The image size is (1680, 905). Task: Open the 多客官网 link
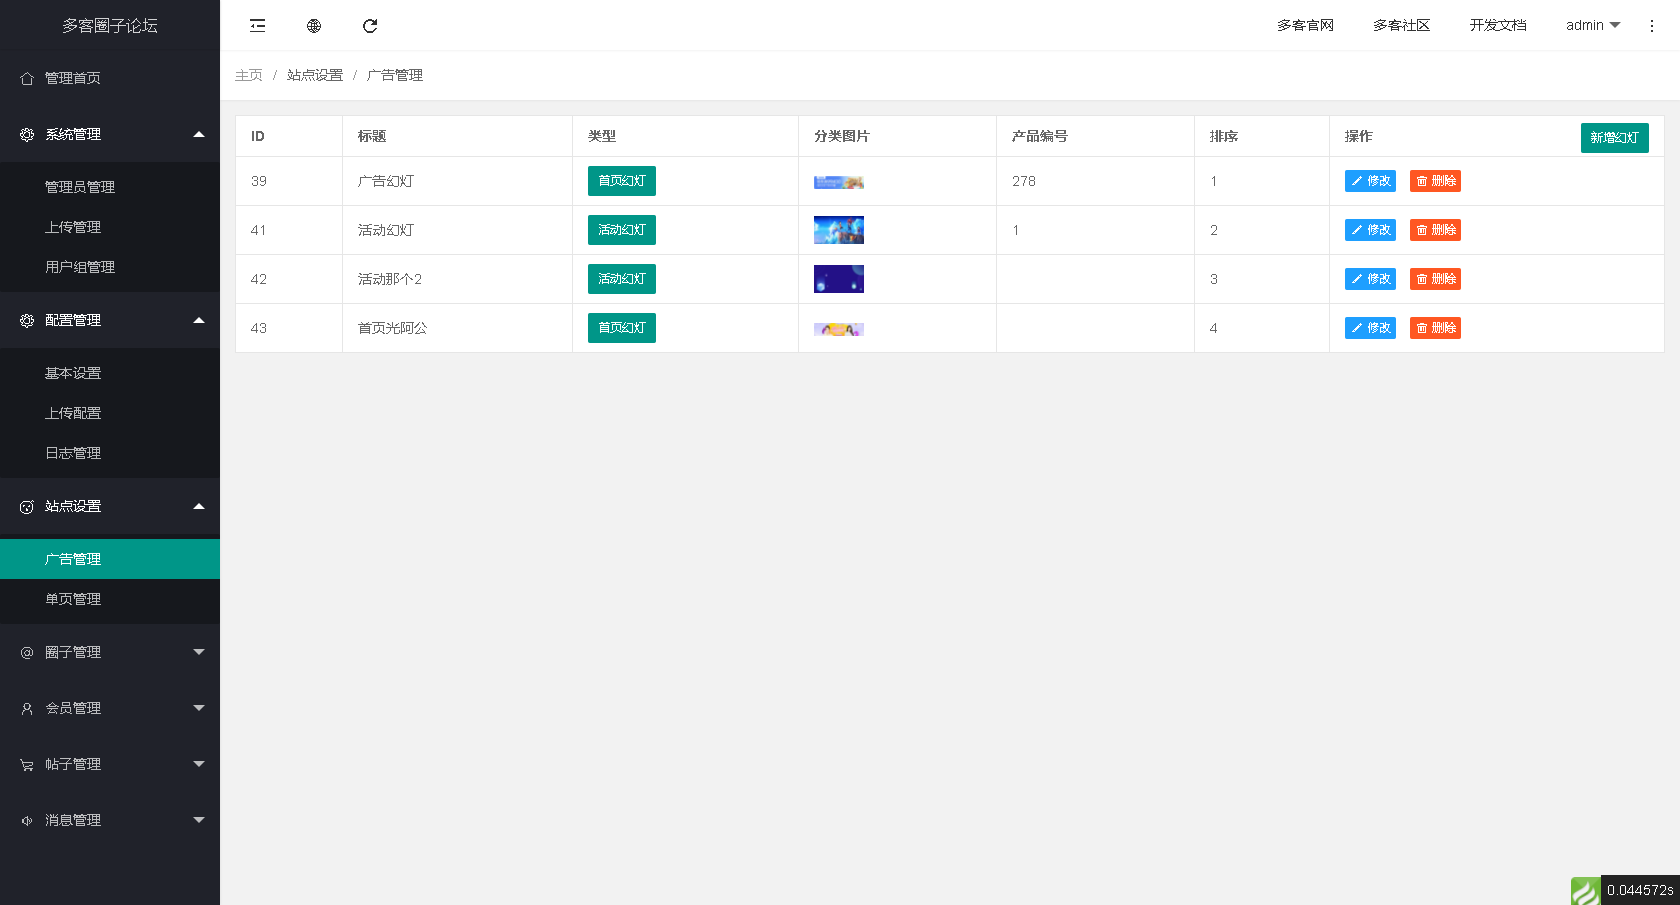(x=1305, y=25)
